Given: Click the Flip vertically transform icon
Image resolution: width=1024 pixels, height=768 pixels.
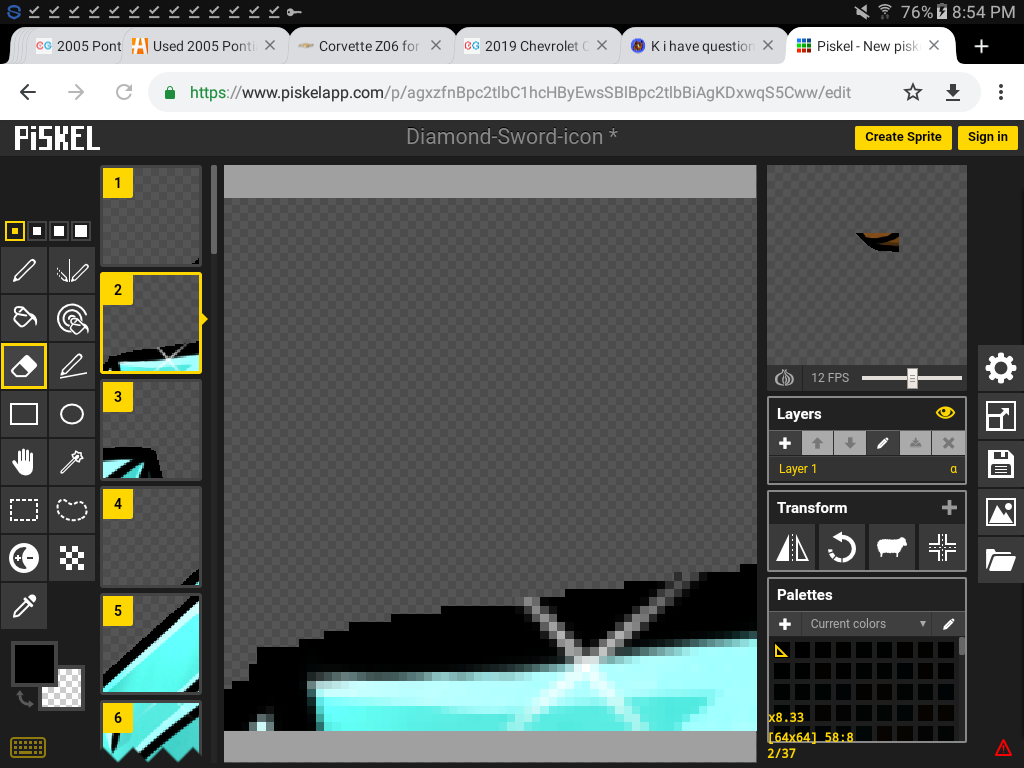Looking at the screenshot, I should point(792,547).
